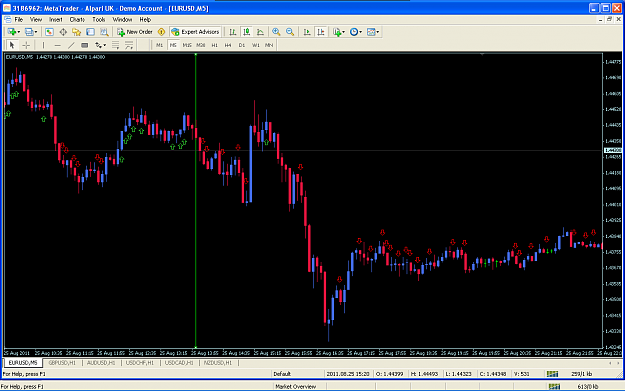Open the Strategy Tester icon
The width and height of the screenshot is (625, 391).
point(104,32)
